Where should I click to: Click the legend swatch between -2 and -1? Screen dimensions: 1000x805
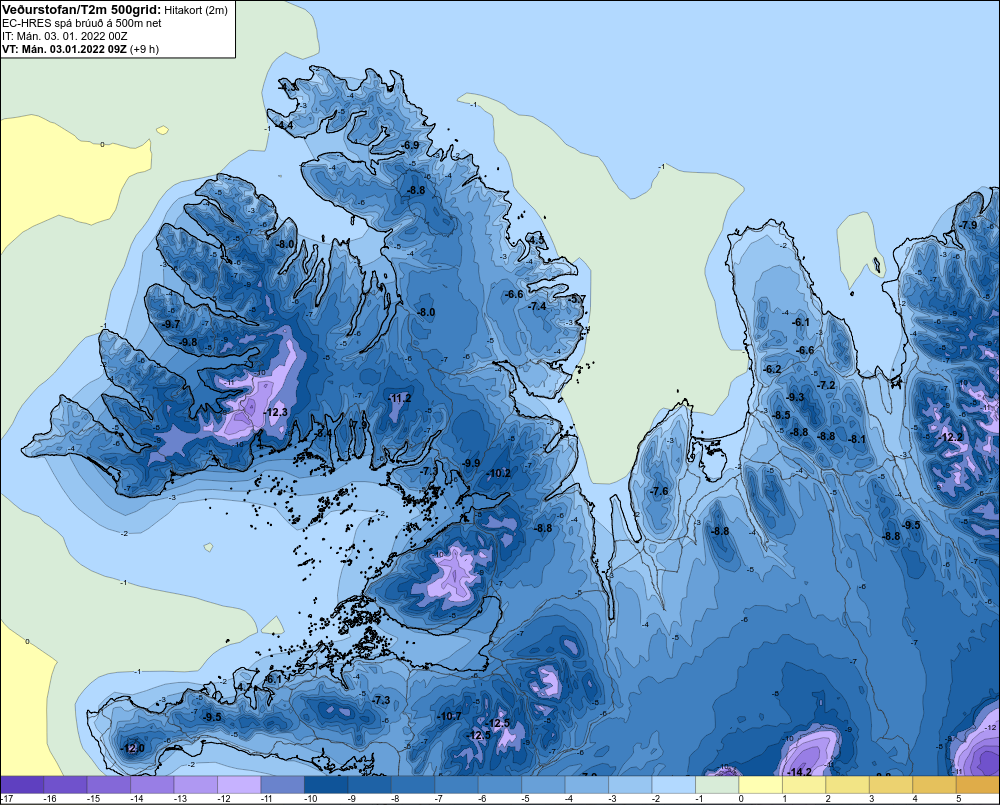(673, 785)
